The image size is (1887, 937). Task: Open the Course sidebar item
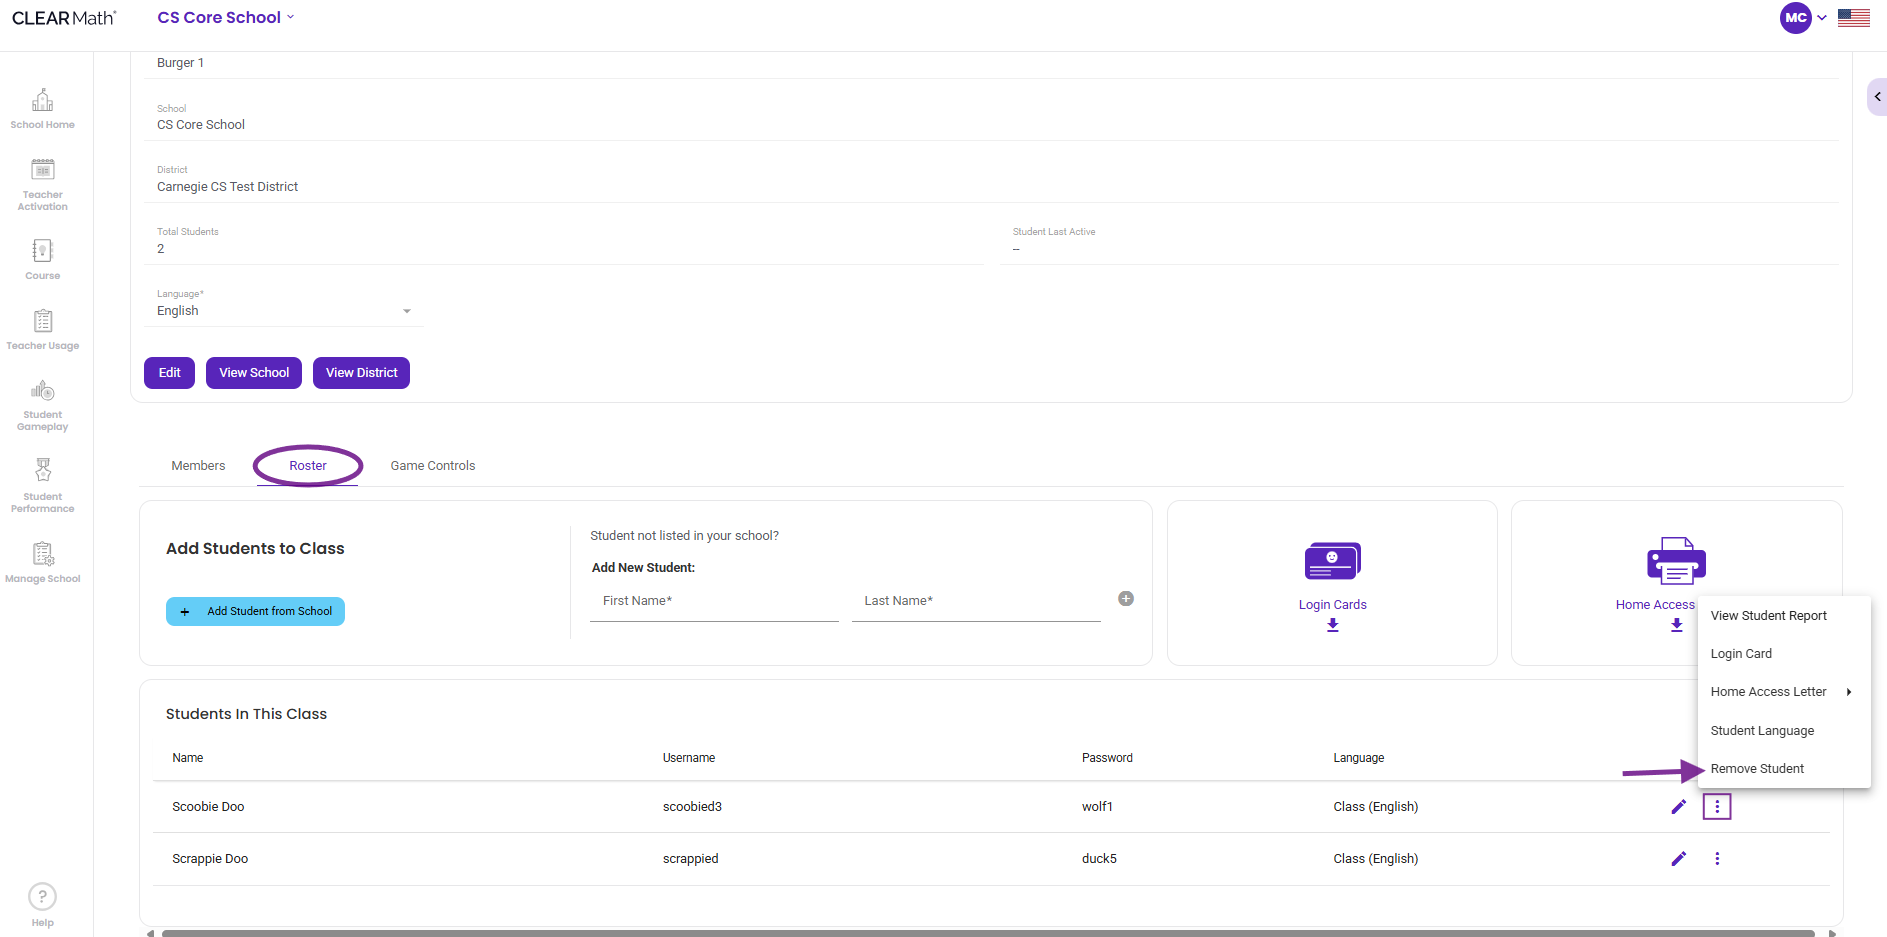point(42,260)
